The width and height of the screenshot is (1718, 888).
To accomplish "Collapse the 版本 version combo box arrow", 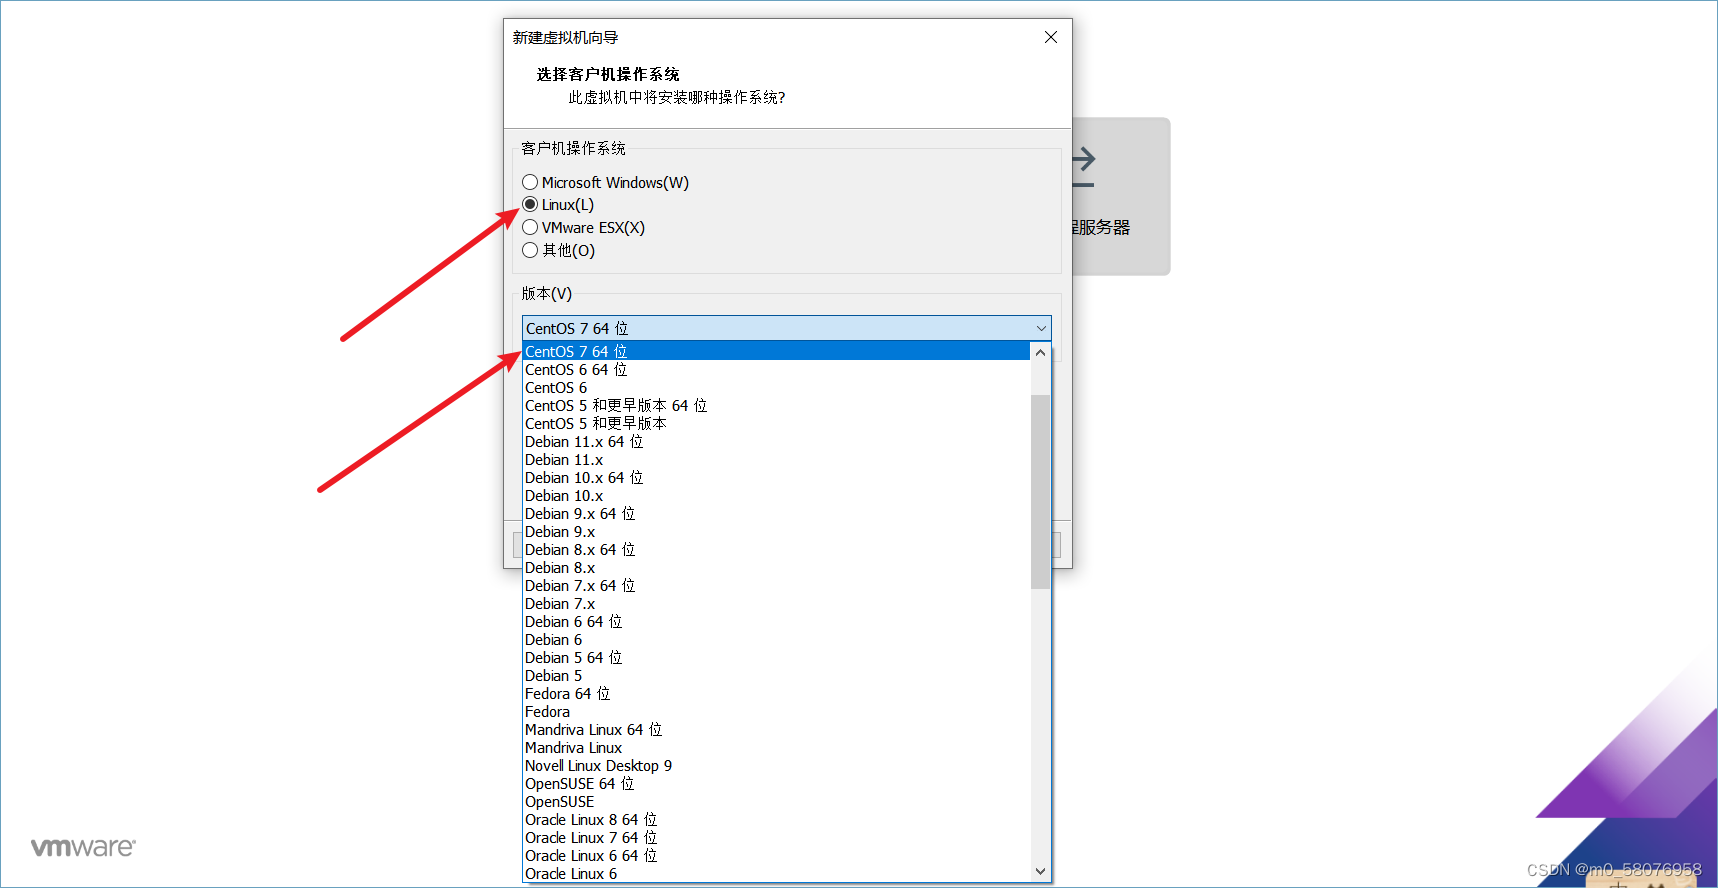I will (1041, 328).
